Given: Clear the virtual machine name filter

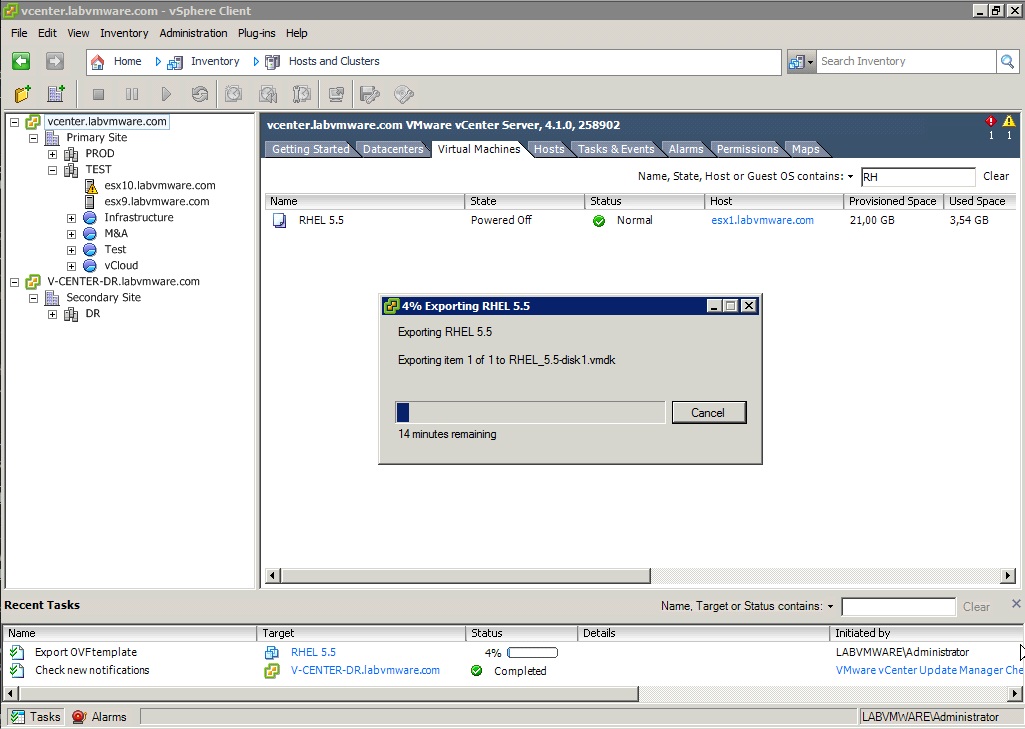Looking at the screenshot, I should (x=996, y=177).
